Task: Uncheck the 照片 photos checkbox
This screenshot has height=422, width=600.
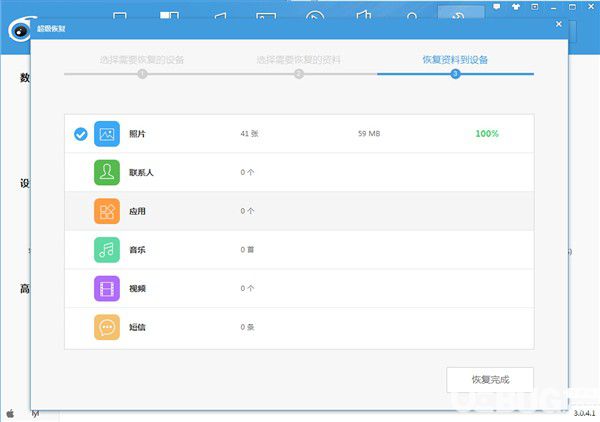Action: click(x=81, y=134)
